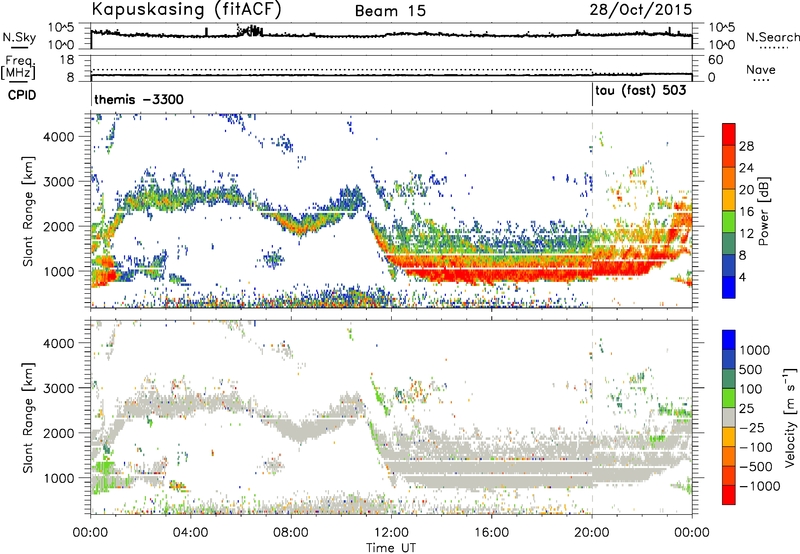The image size is (800, 554).
Task: Click the 'Velocity [m s-1]' colorbar label
Action: pyautogui.click(x=790, y=417)
